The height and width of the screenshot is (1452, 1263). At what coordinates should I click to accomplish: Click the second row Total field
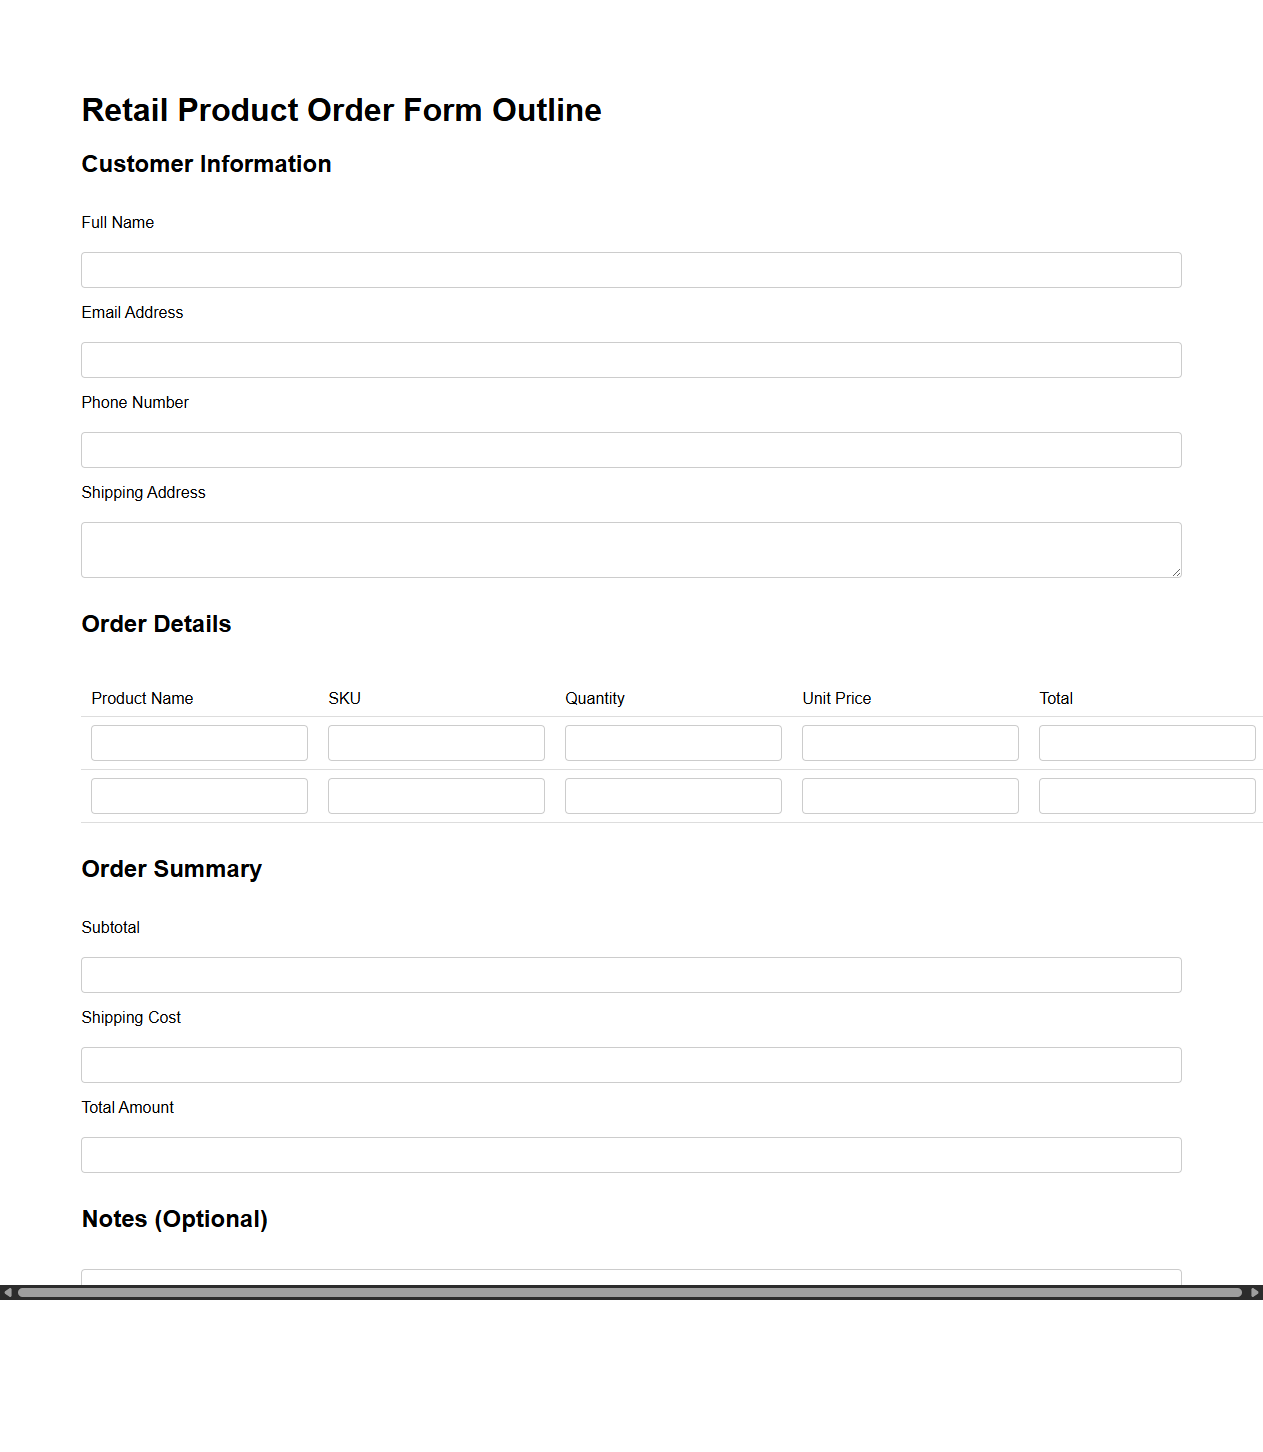(x=1146, y=795)
